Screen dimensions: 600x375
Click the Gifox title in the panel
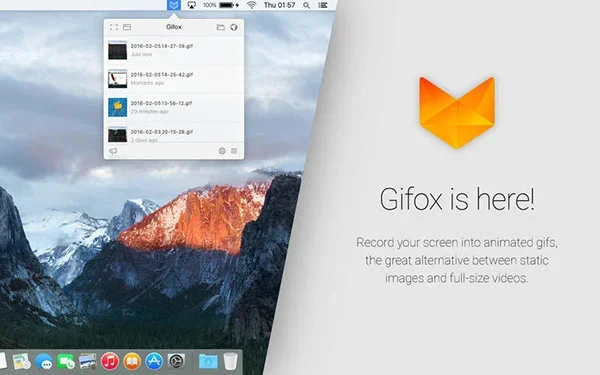point(174,27)
